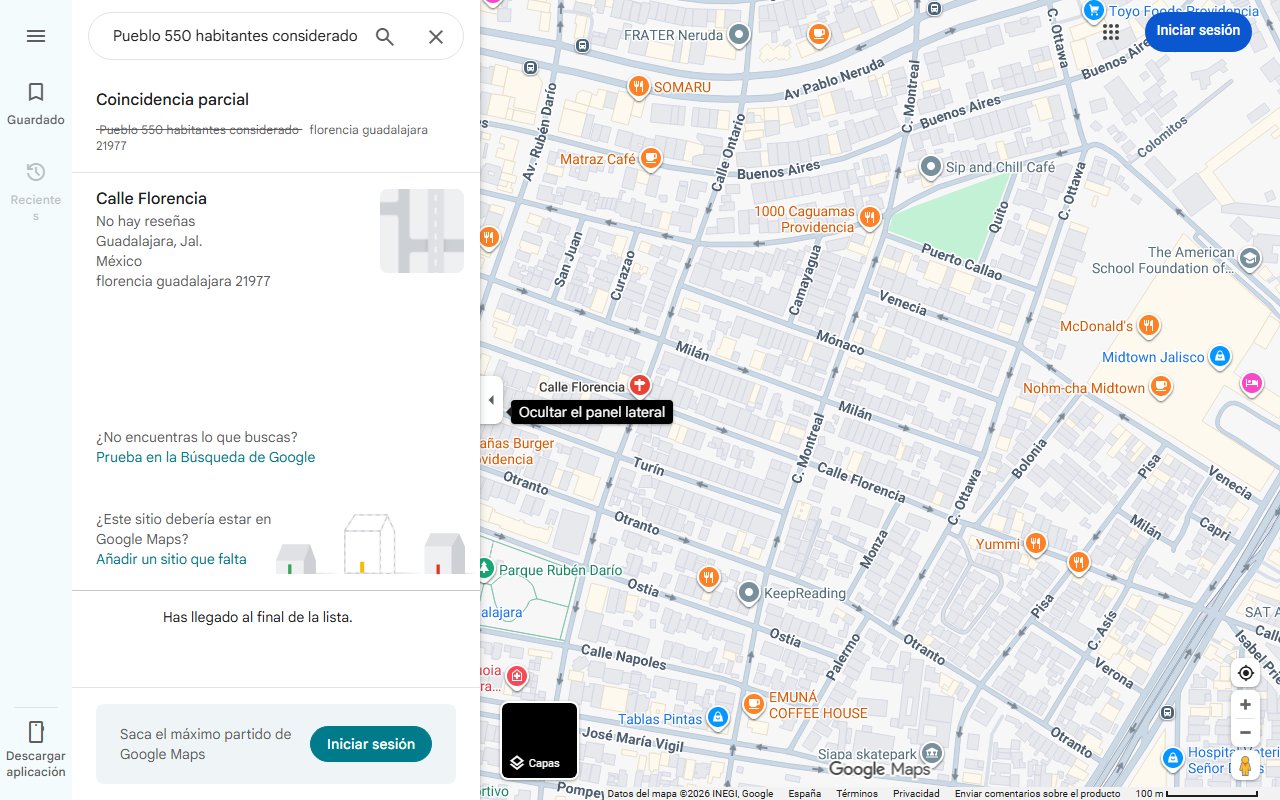Open the Privacidad footer menu item
This screenshot has width=1280, height=800.
[916, 793]
